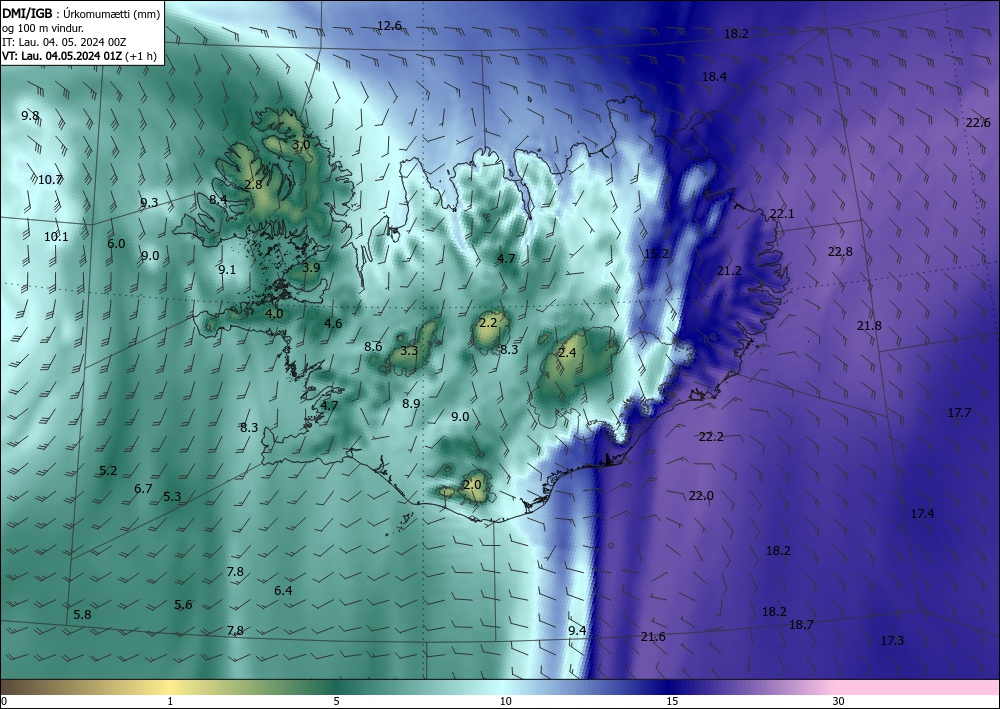Click the 8.4 value on the map

218,200
